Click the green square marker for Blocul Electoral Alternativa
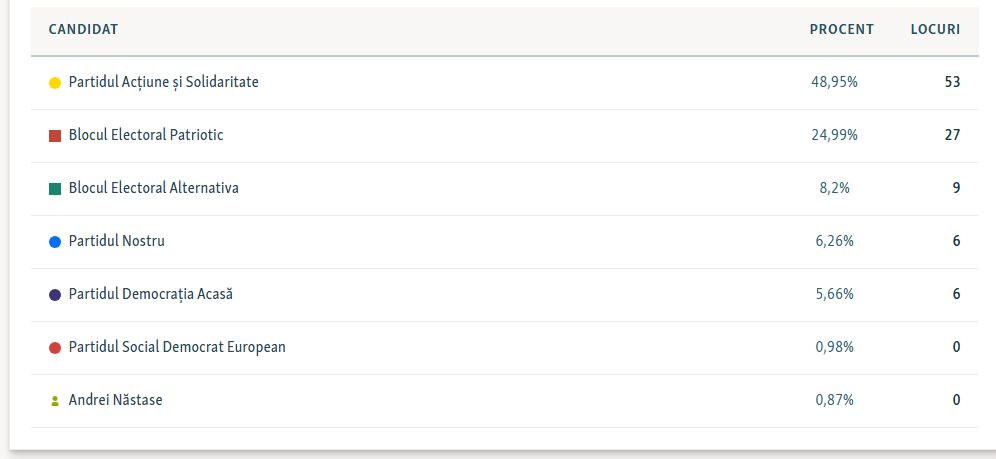This screenshot has width=996, height=459. coord(55,189)
